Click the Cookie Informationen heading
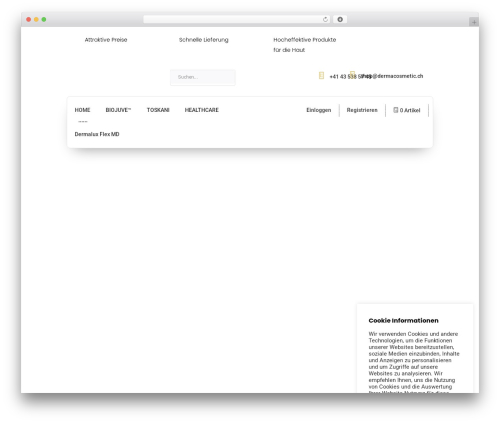500x423 pixels. [x=403, y=320]
